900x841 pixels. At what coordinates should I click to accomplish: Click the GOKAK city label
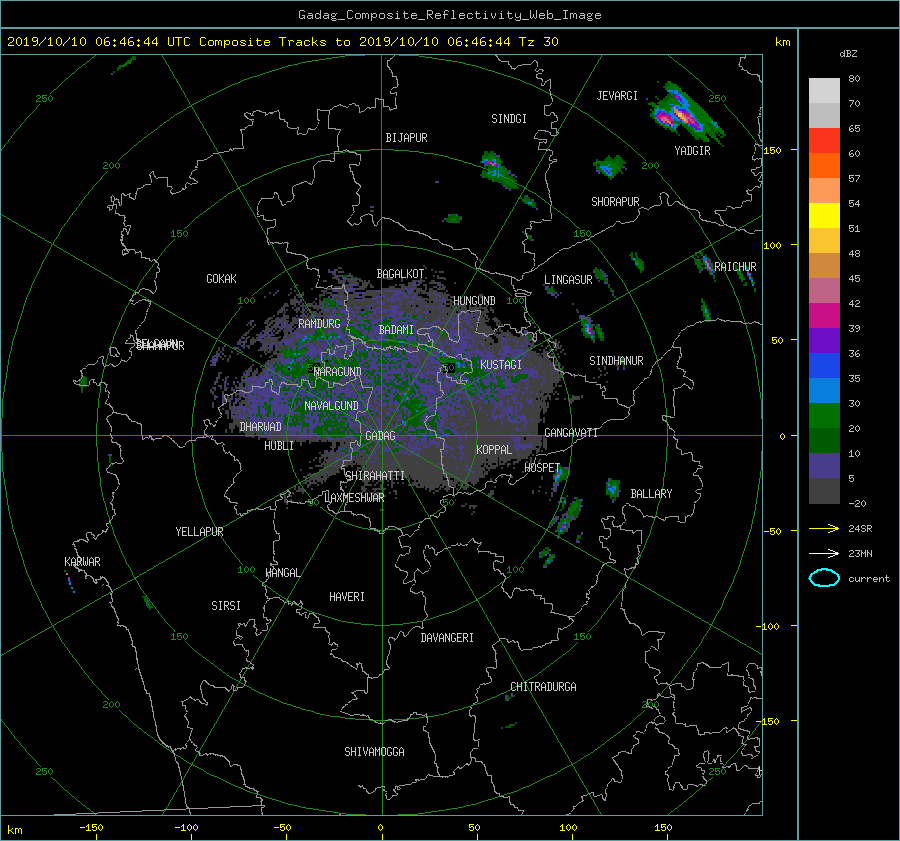click(x=221, y=279)
